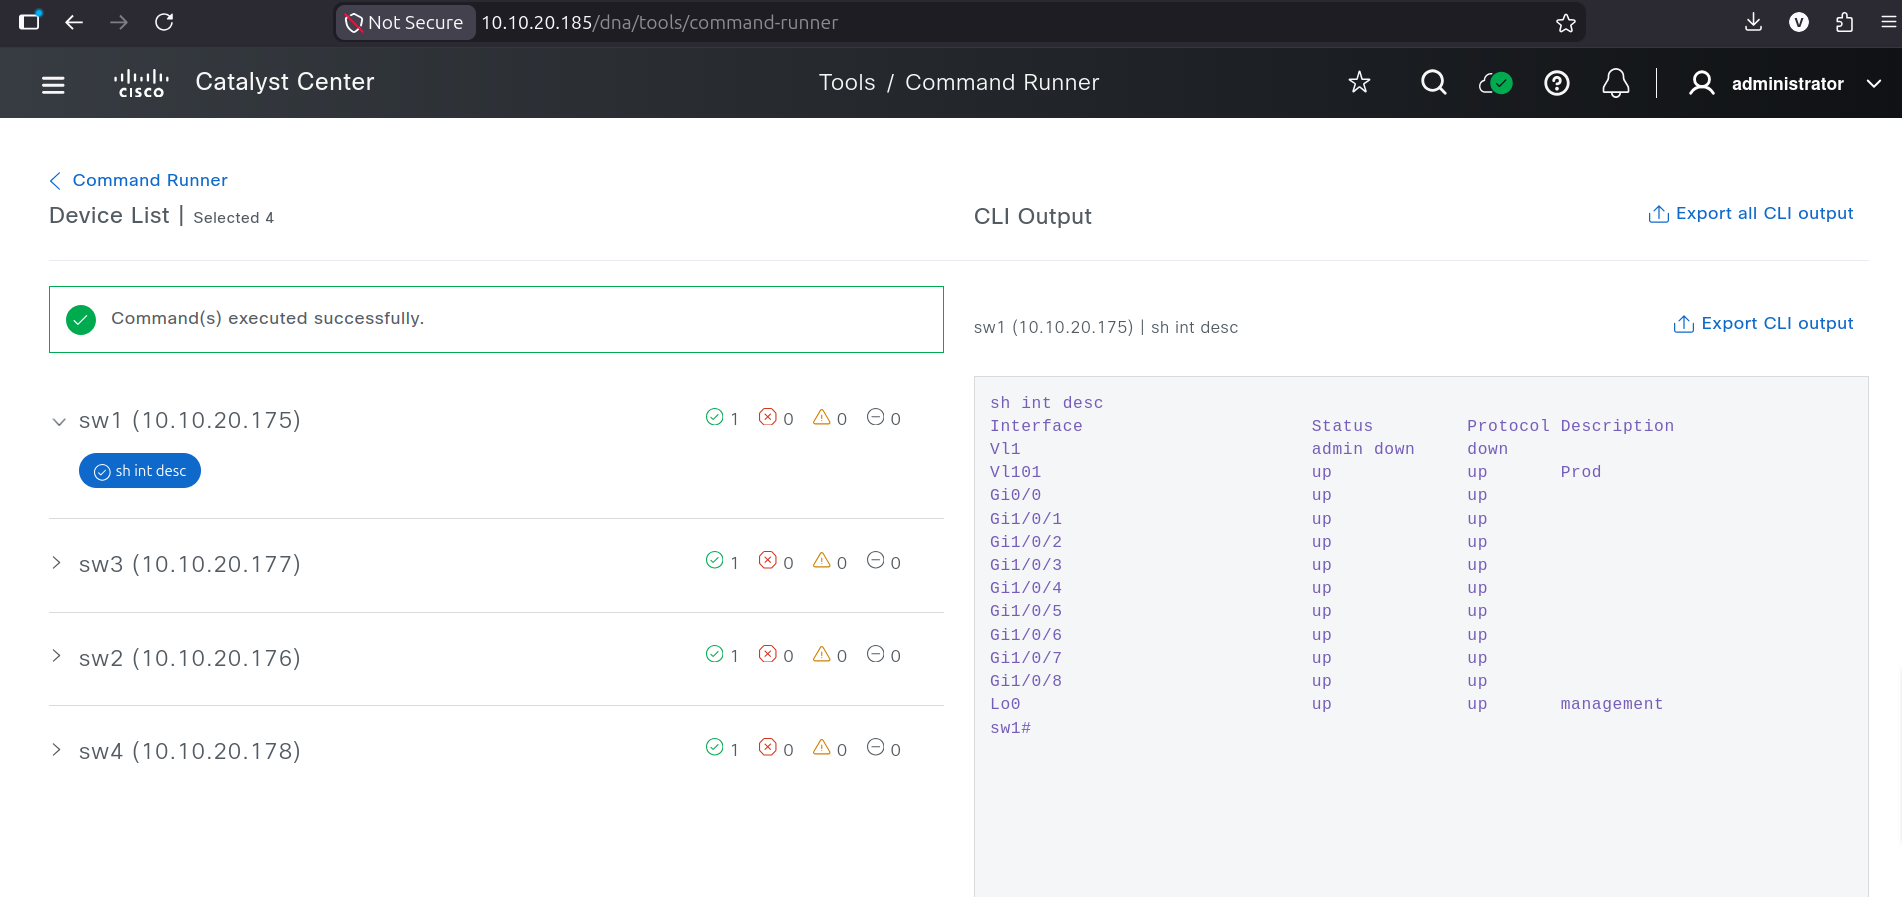This screenshot has width=1902, height=897.
Task: Open the browser sidebar panel icon
Action: point(30,22)
